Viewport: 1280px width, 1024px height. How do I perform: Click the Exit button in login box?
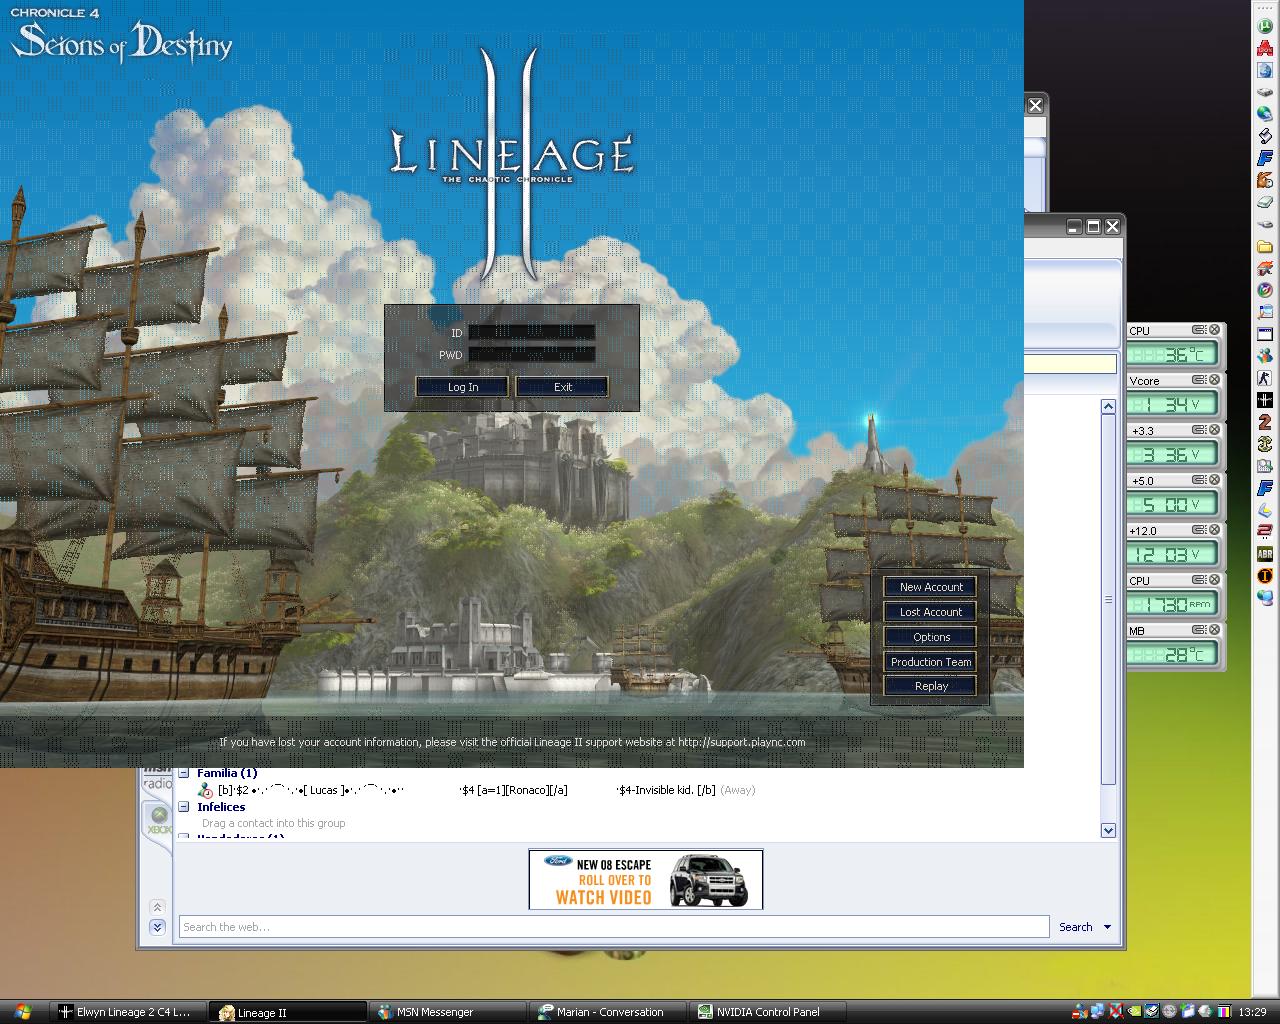point(562,387)
